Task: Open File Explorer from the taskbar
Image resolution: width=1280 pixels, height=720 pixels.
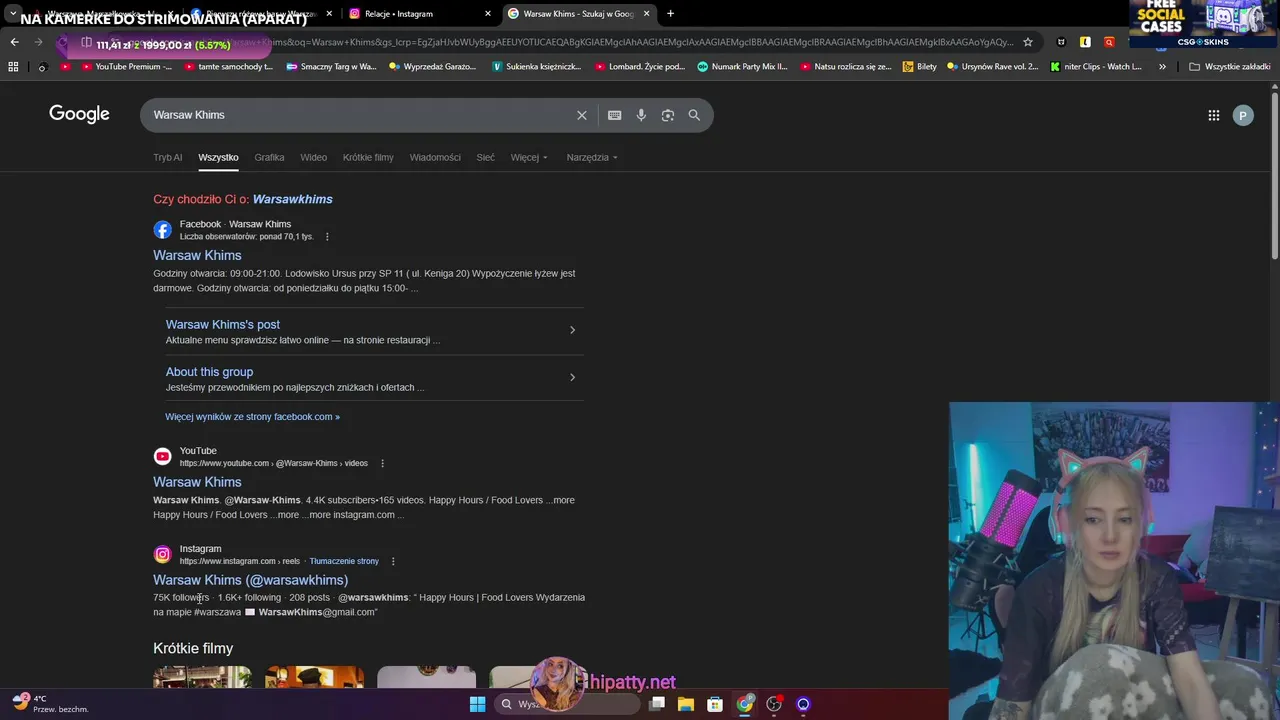Action: point(686,704)
